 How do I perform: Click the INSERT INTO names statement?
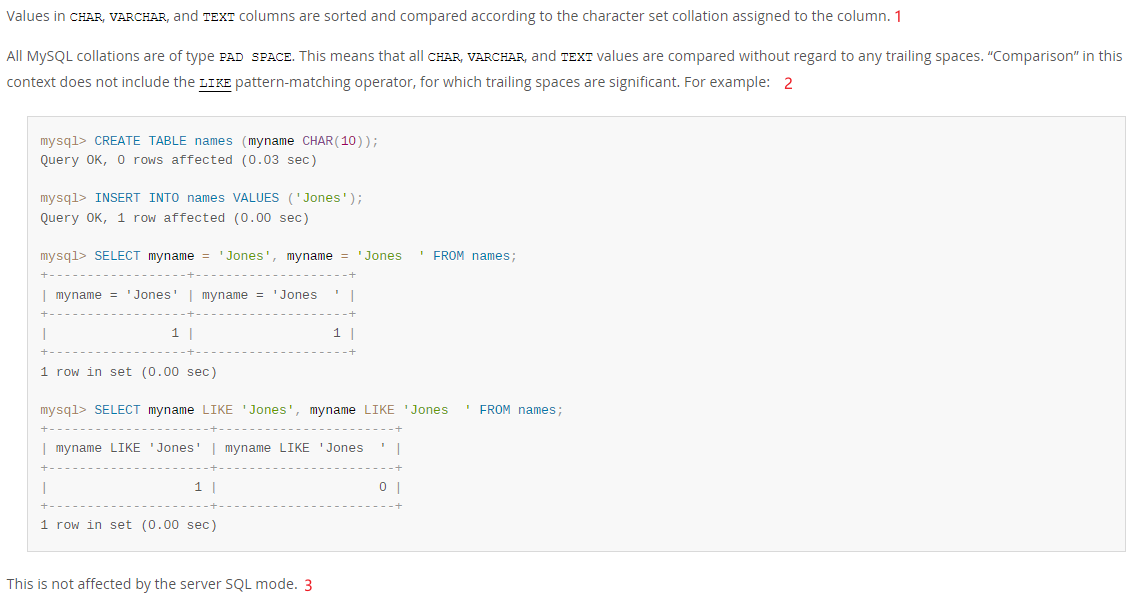pyautogui.click(x=228, y=198)
